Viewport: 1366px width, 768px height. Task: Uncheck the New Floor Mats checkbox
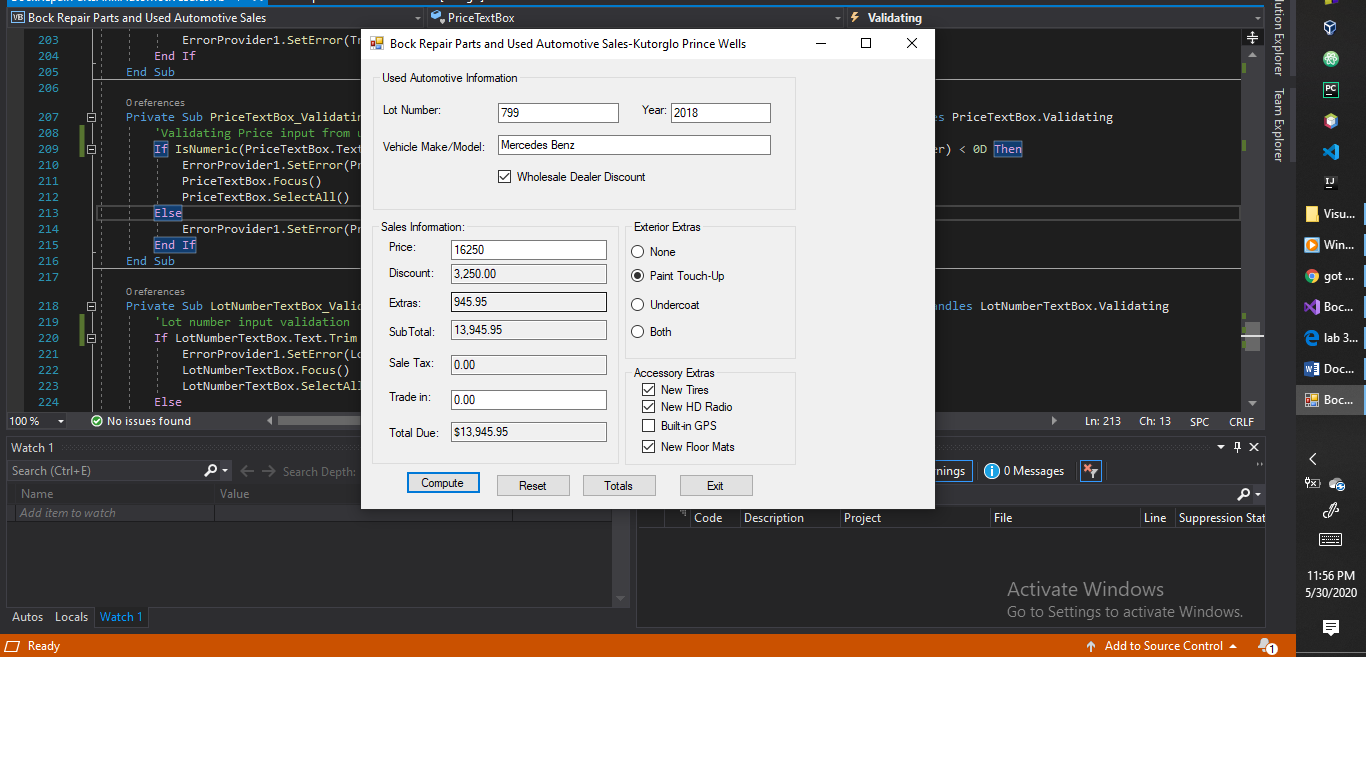click(648, 447)
